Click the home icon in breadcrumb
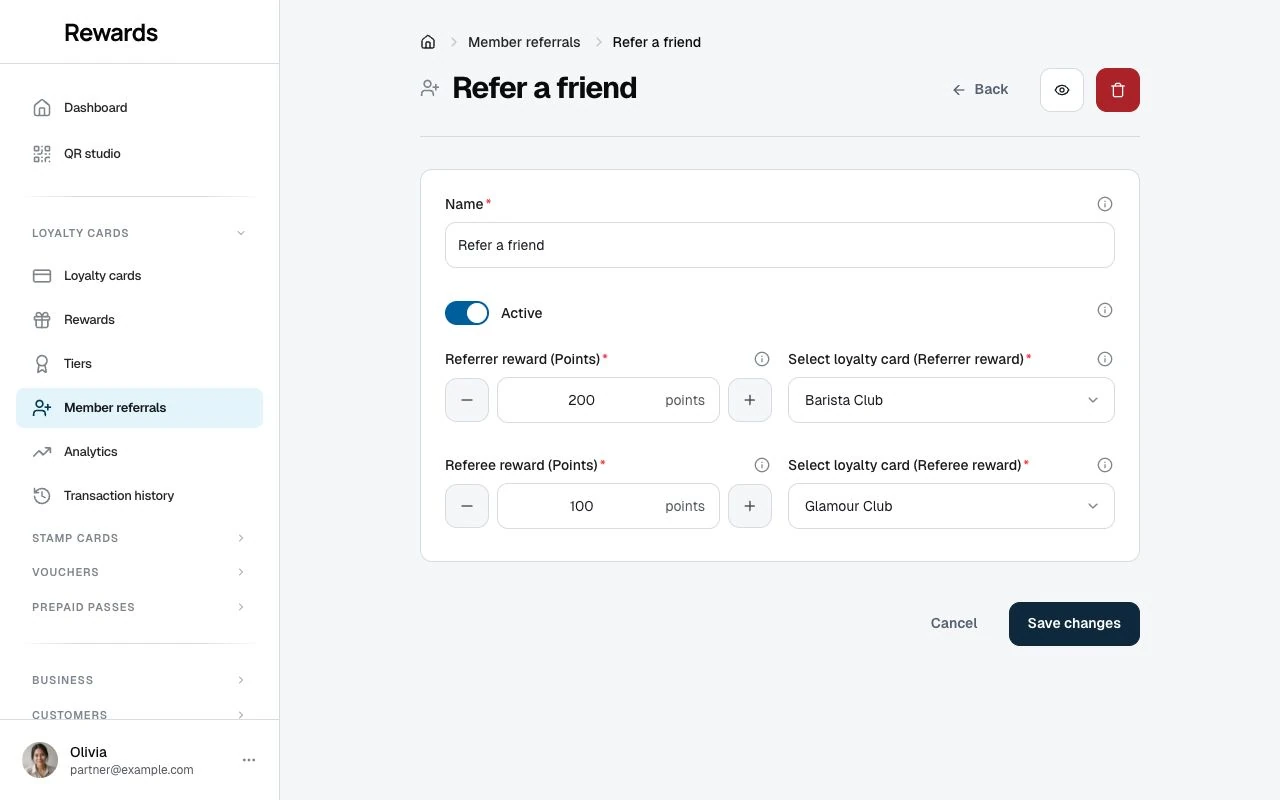The image size is (1280, 800). [x=428, y=42]
